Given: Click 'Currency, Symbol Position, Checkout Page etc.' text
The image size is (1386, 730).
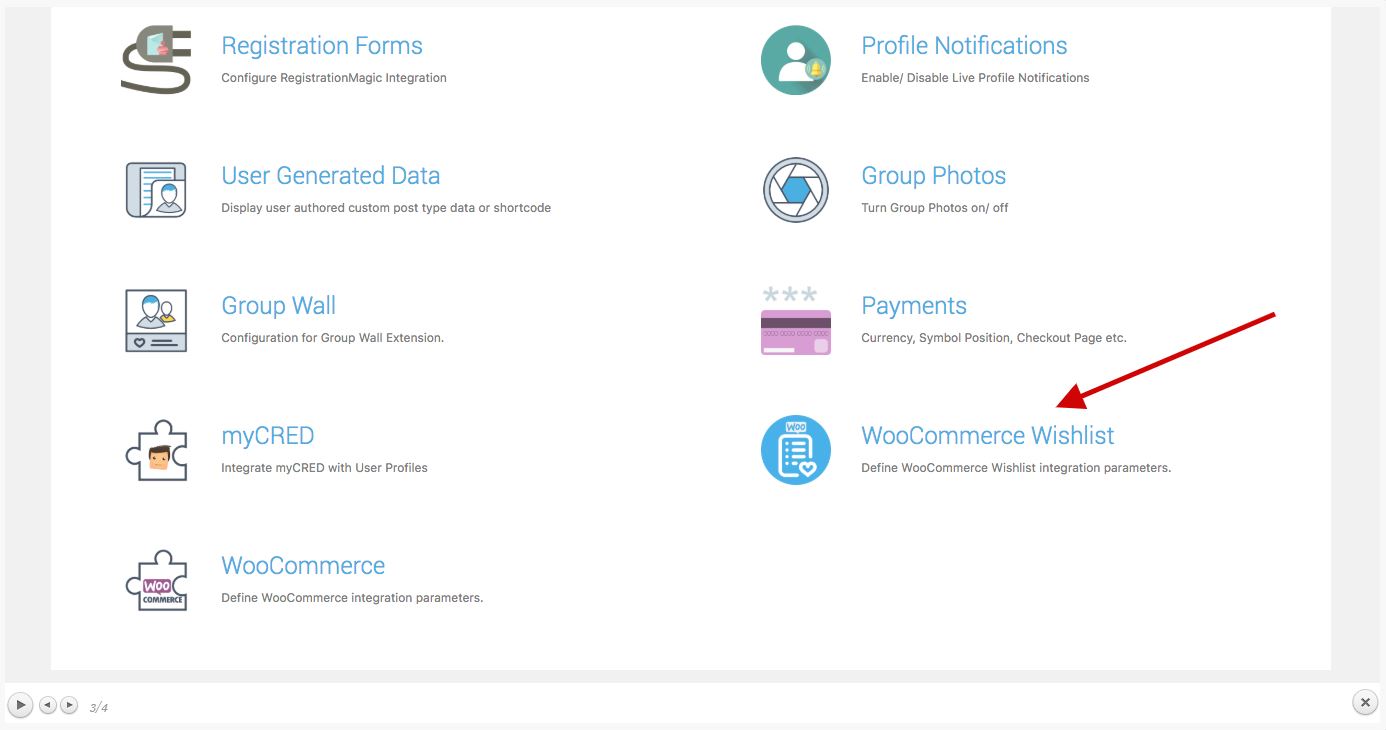Looking at the screenshot, I should coord(994,338).
